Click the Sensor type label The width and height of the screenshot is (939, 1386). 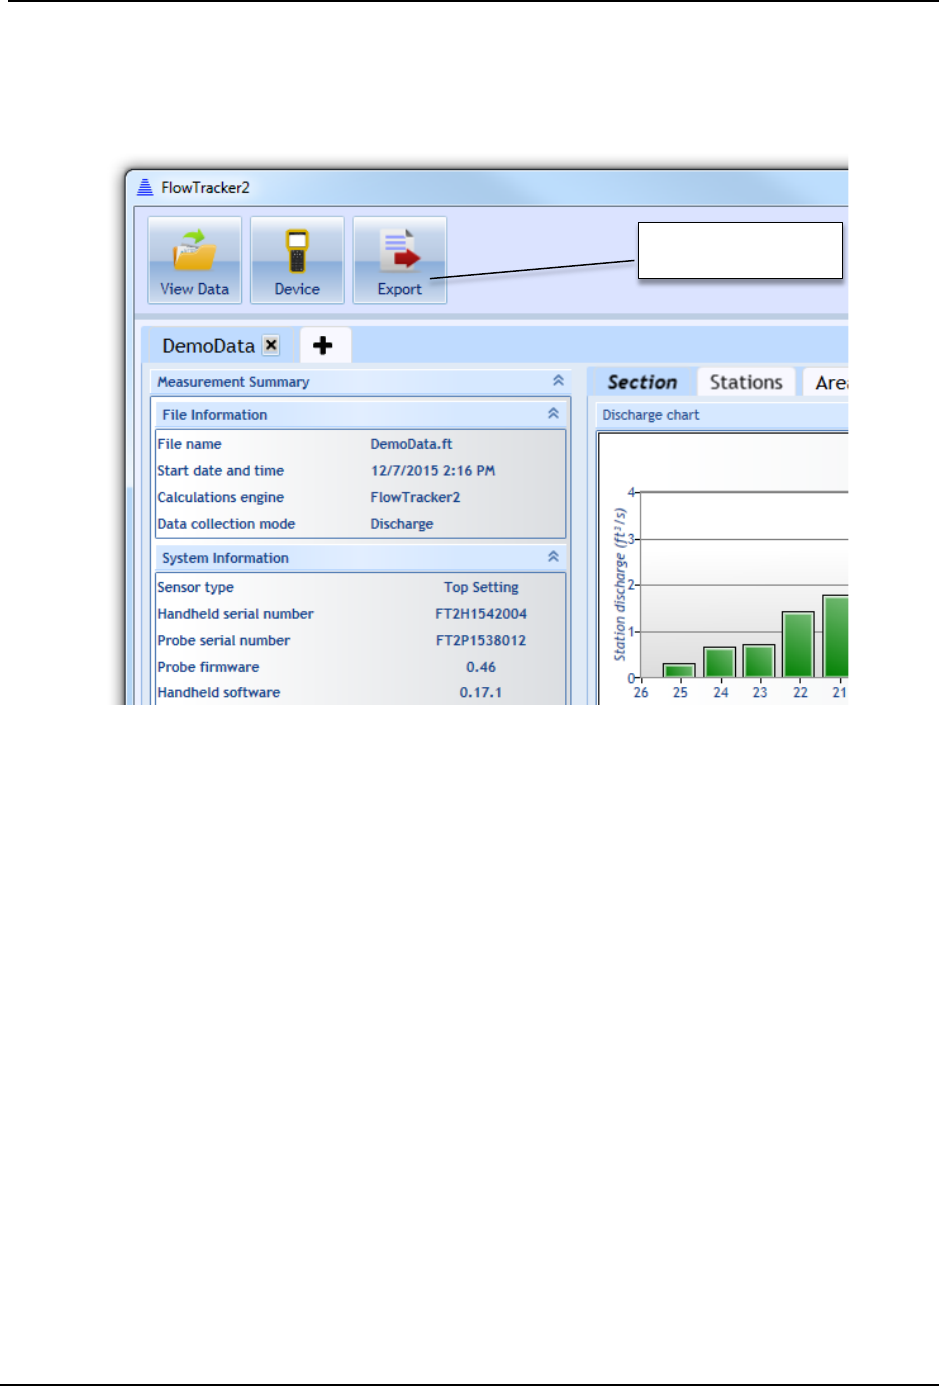[195, 587]
